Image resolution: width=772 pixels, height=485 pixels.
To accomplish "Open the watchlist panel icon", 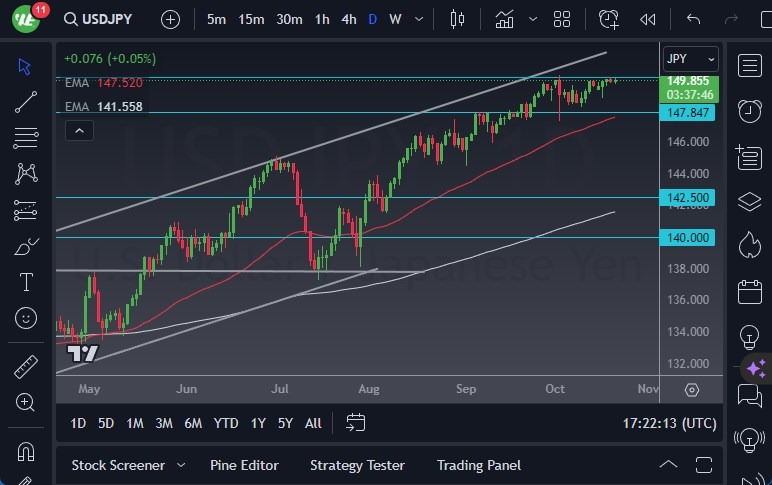I will point(749,65).
